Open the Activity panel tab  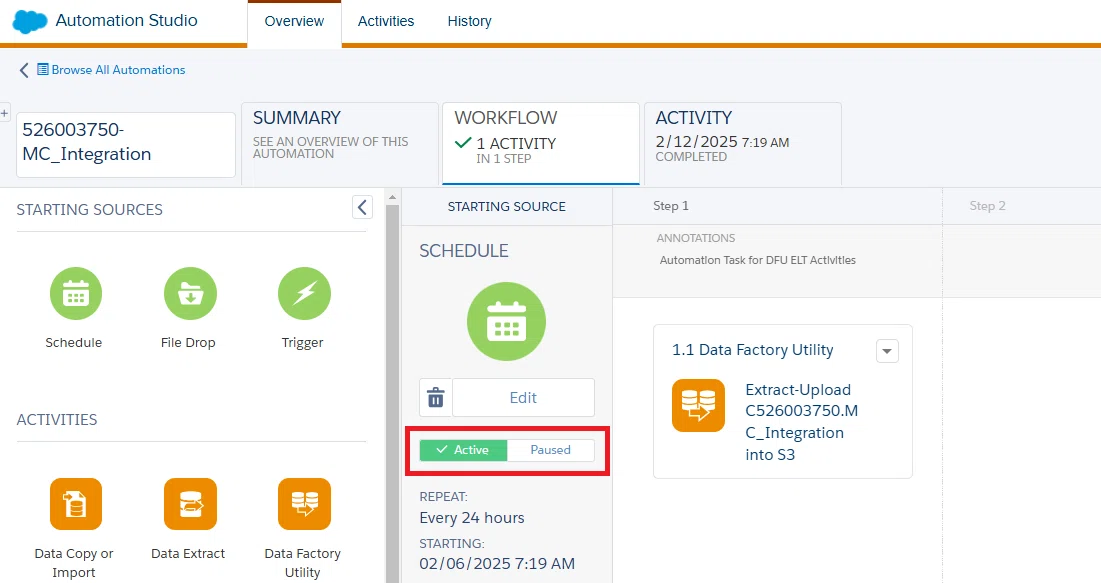tap(743, 143)
